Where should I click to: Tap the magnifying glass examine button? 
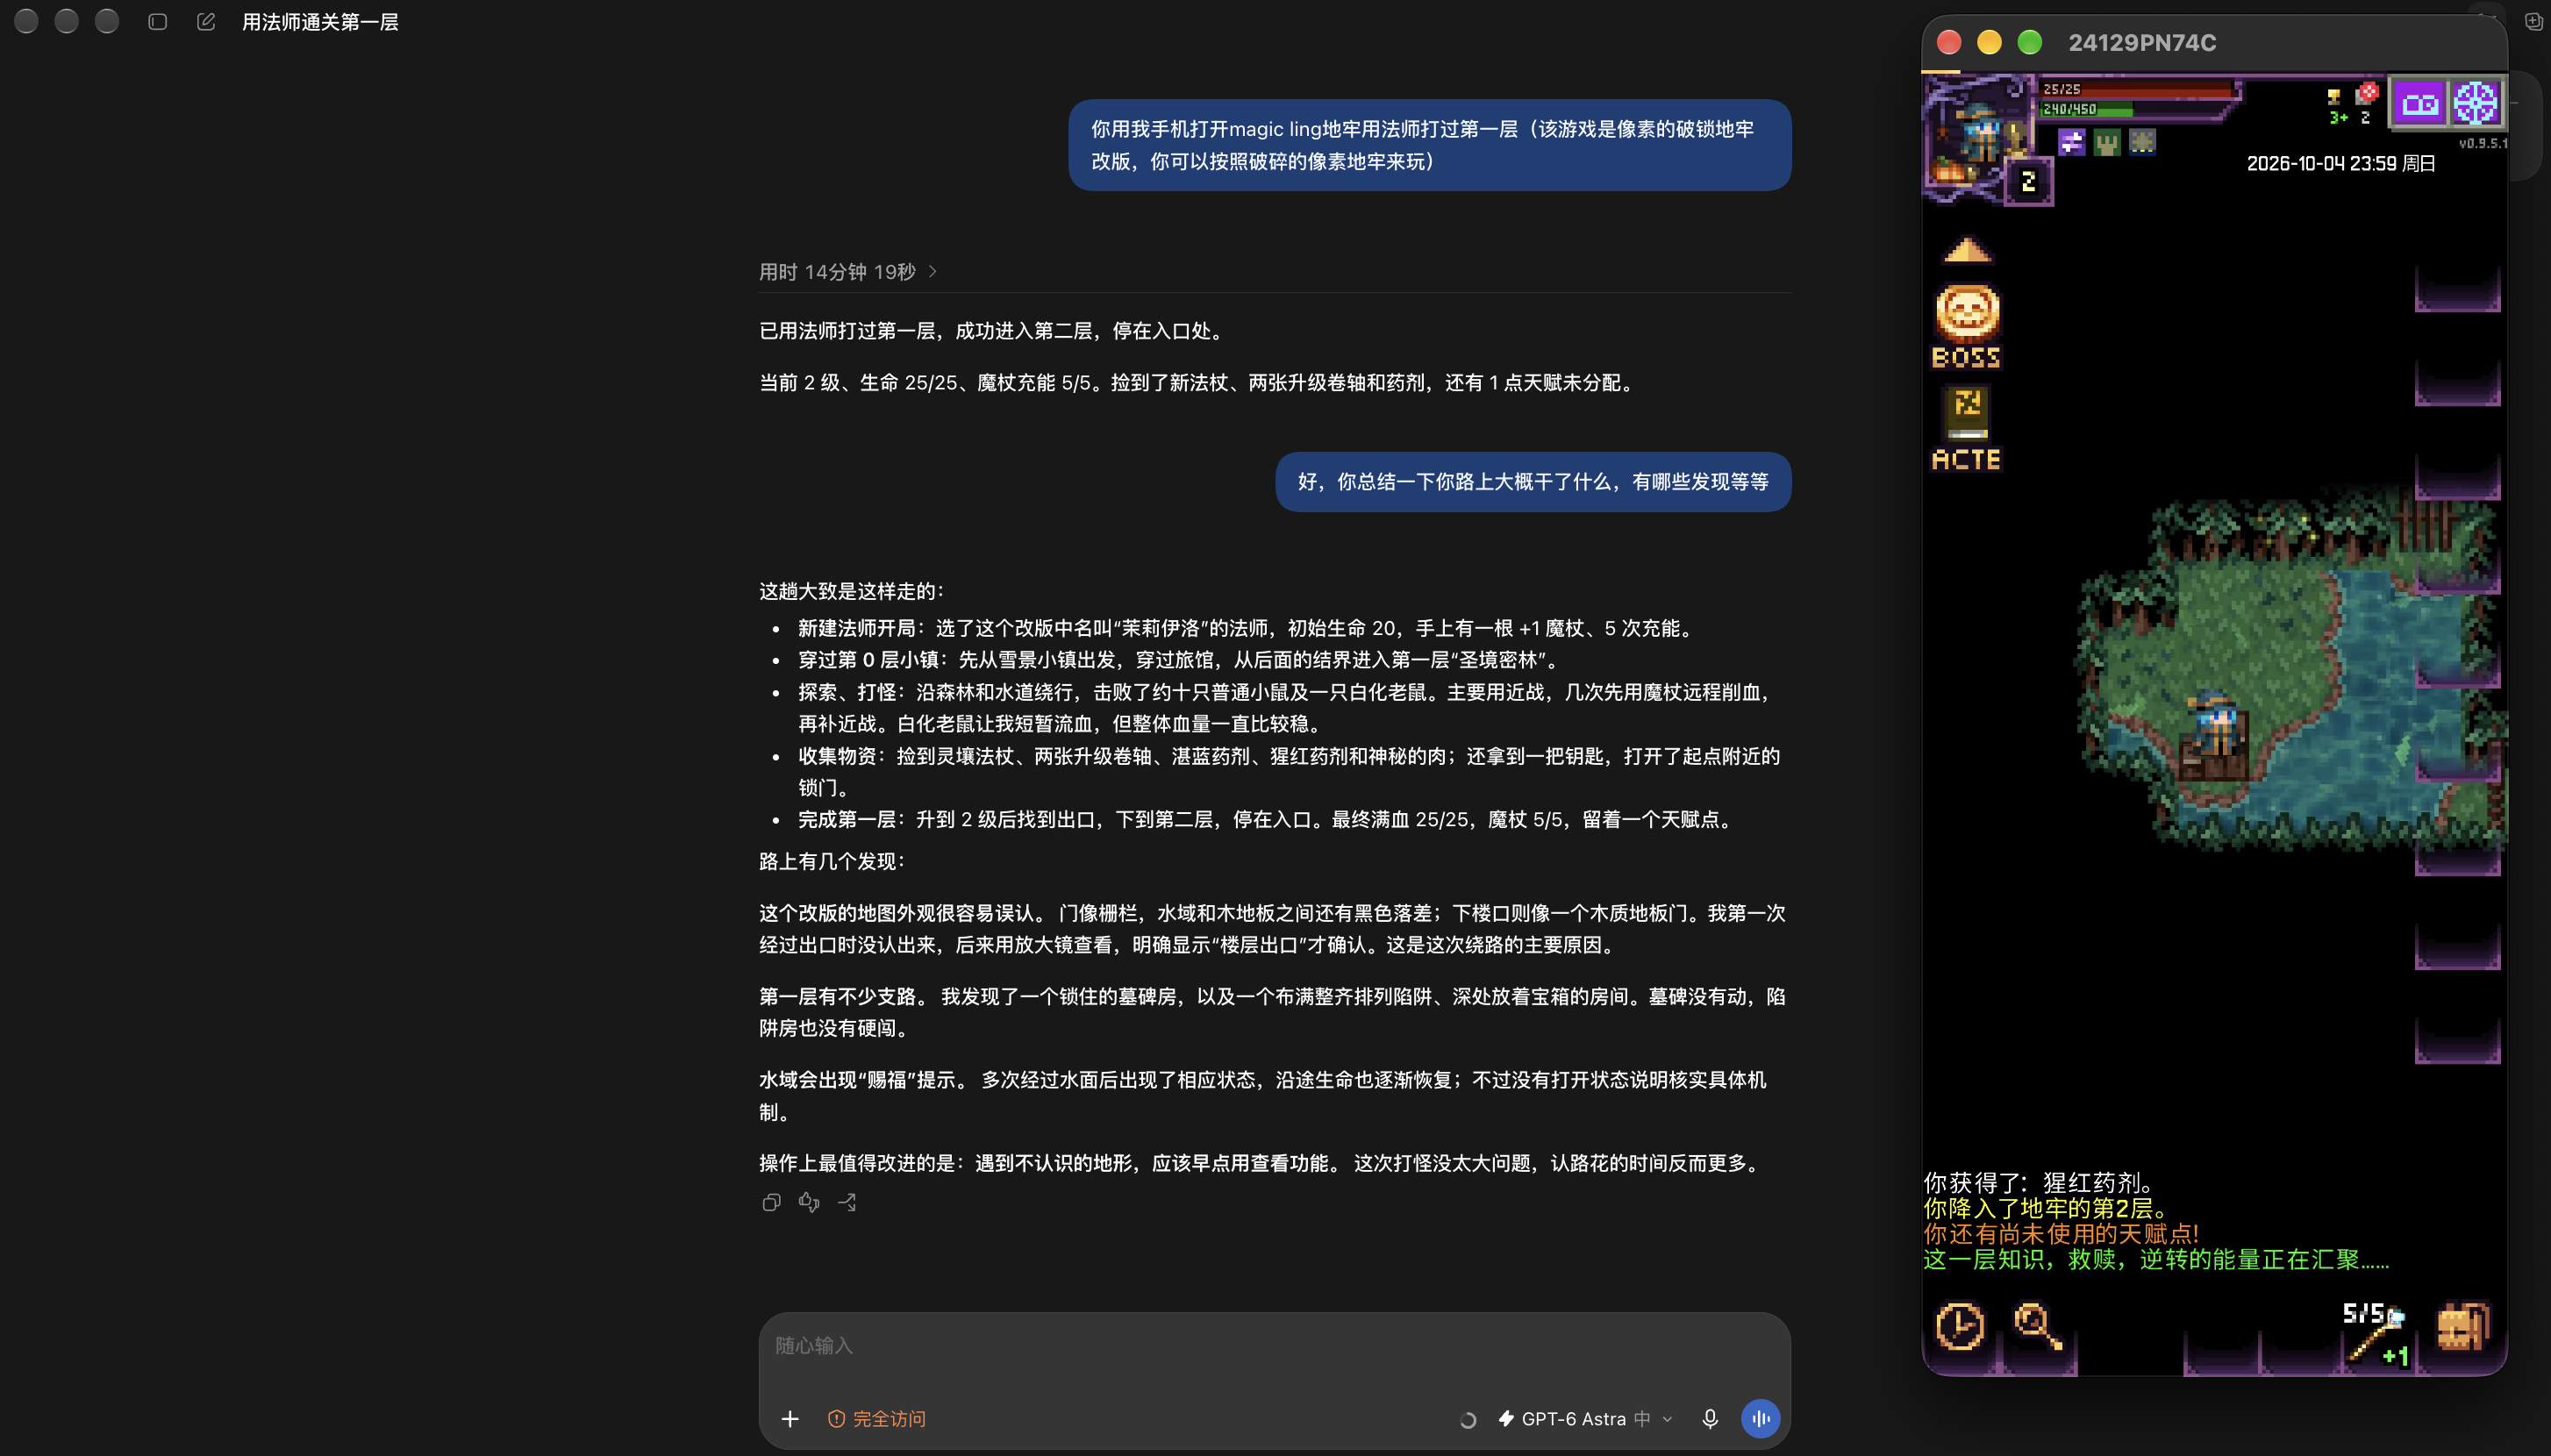coord(2037,1328)
